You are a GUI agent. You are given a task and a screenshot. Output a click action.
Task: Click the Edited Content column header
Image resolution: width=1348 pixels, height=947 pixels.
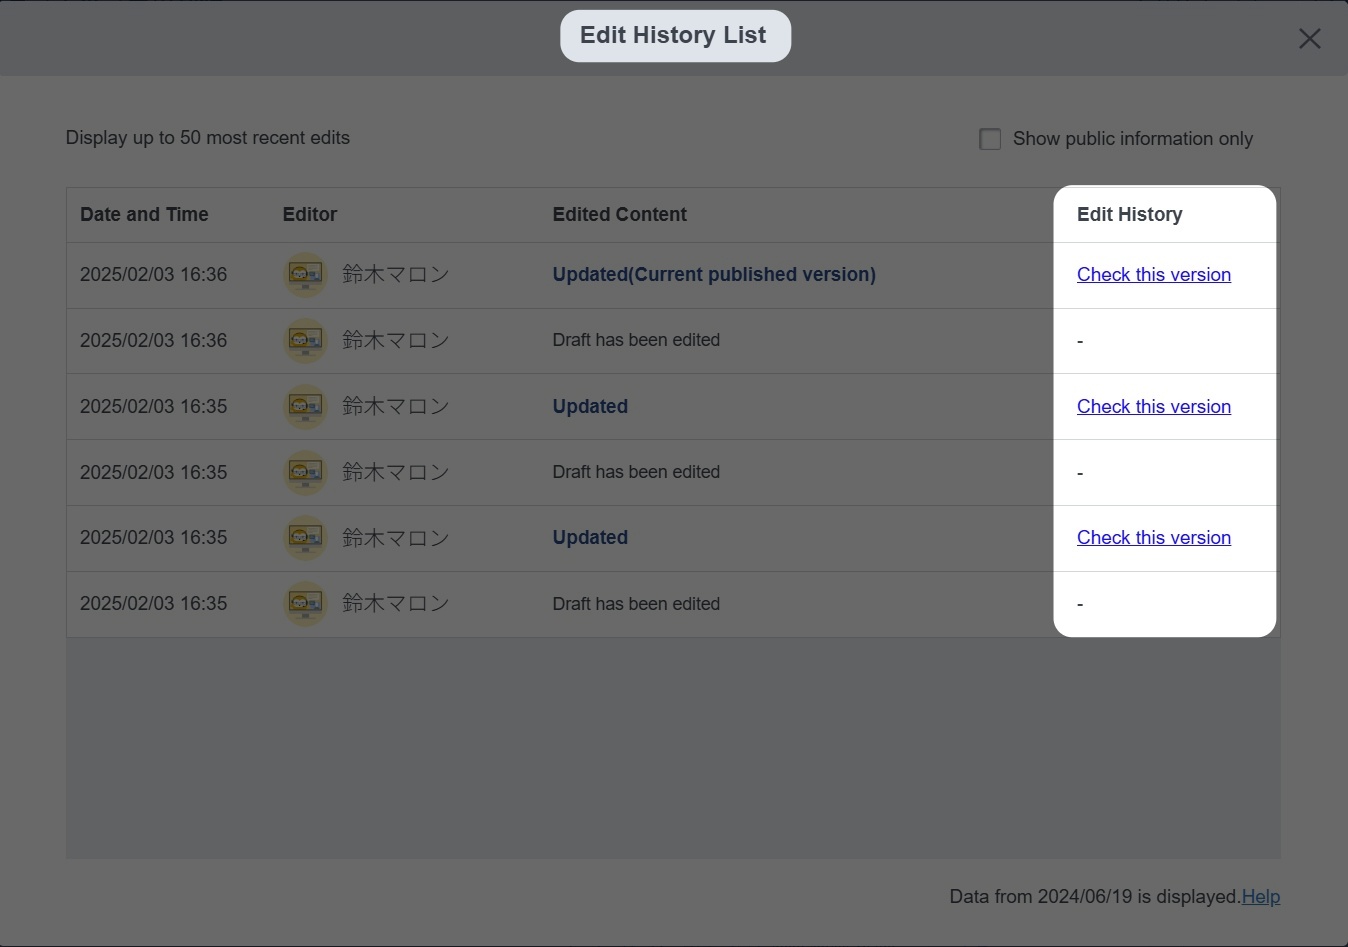pyautogui.click(x=619, y=214)
